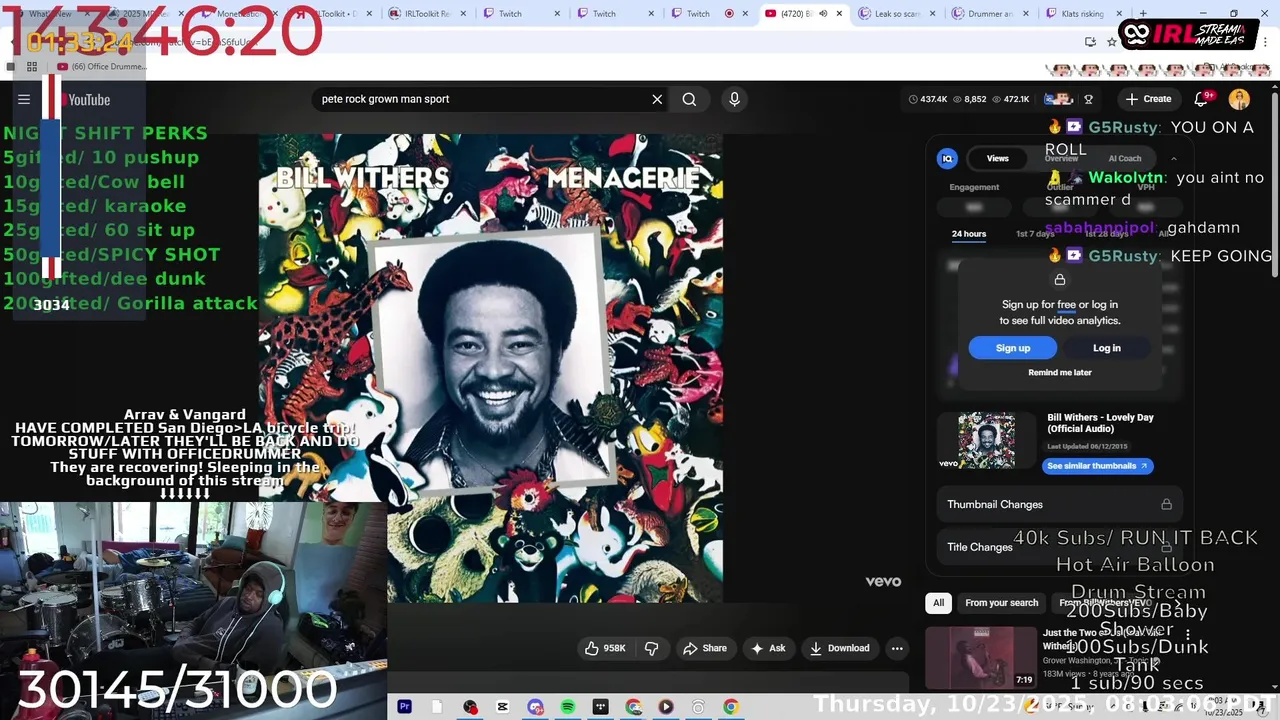Open the video's more actions ellipsis

point(897,648)
